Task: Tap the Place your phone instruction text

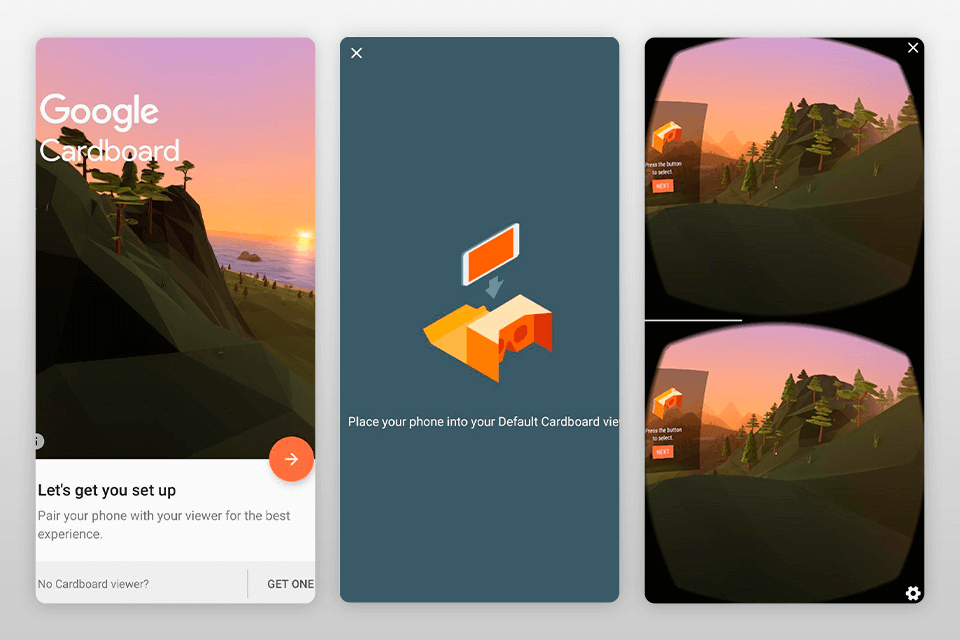Action: coord(480,421)
